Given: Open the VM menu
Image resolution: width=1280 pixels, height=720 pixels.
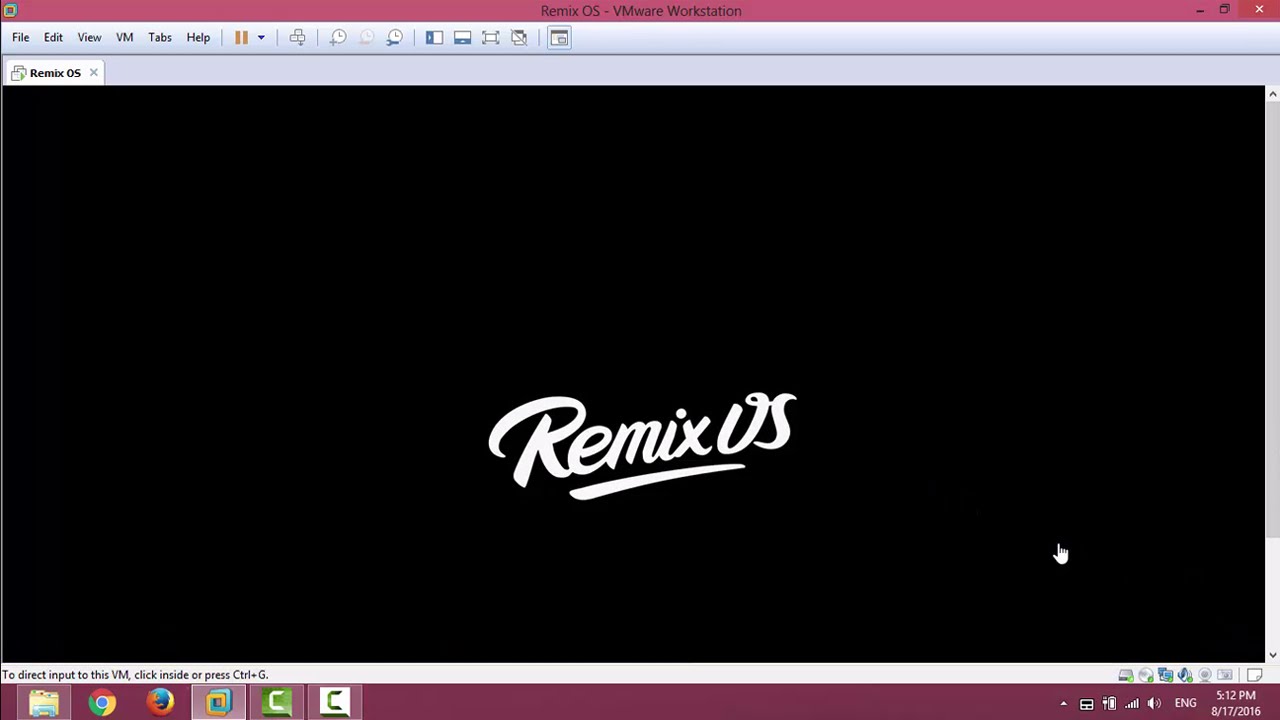Looking at the screenshot, I should click(124, 37).
